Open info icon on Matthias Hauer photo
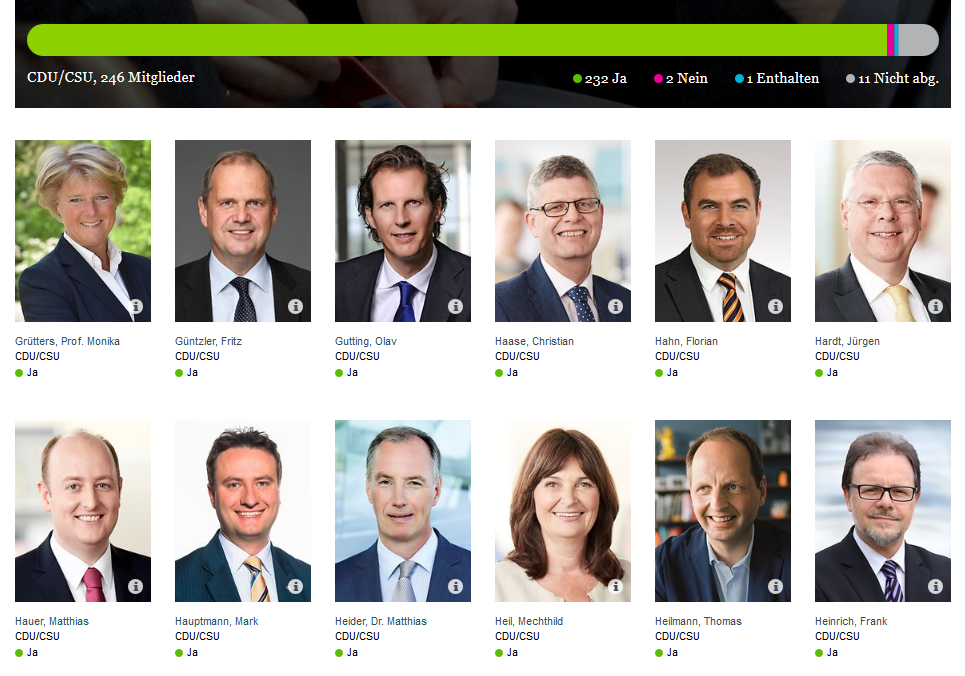Image resolution: width=965 pixels, height=676 pixels. 135,586
